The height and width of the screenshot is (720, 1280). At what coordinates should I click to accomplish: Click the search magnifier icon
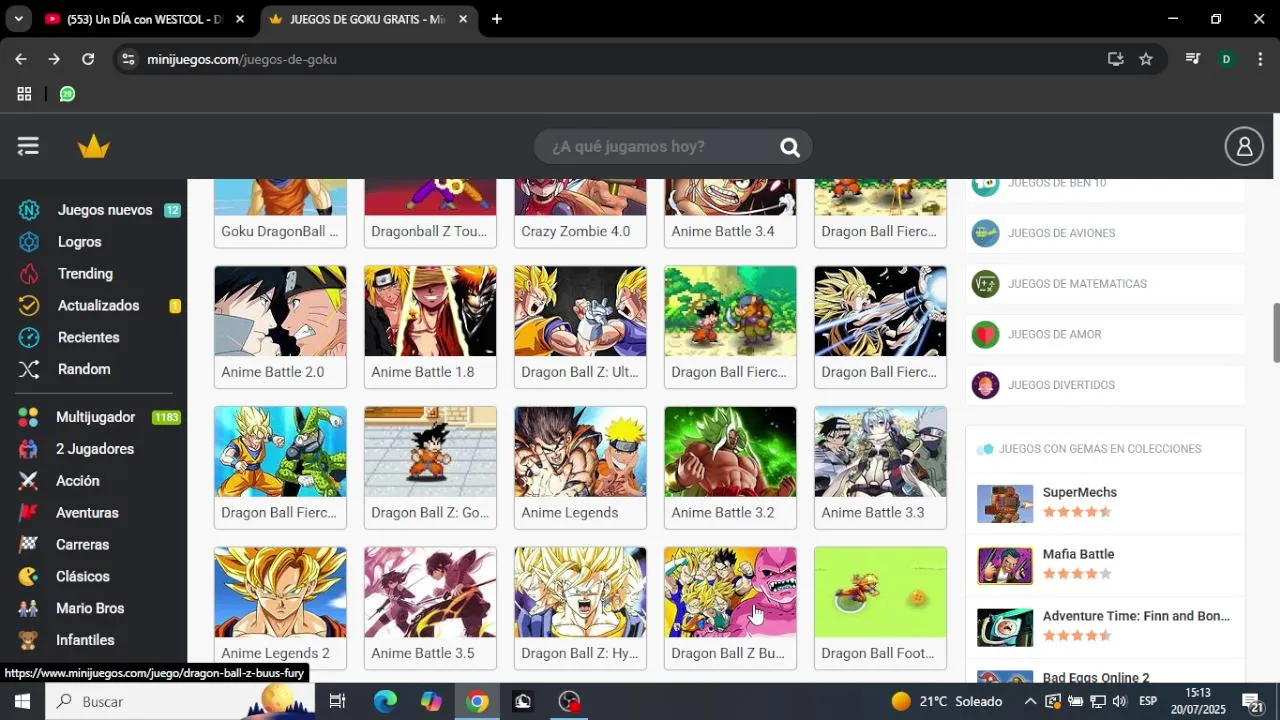790,148
